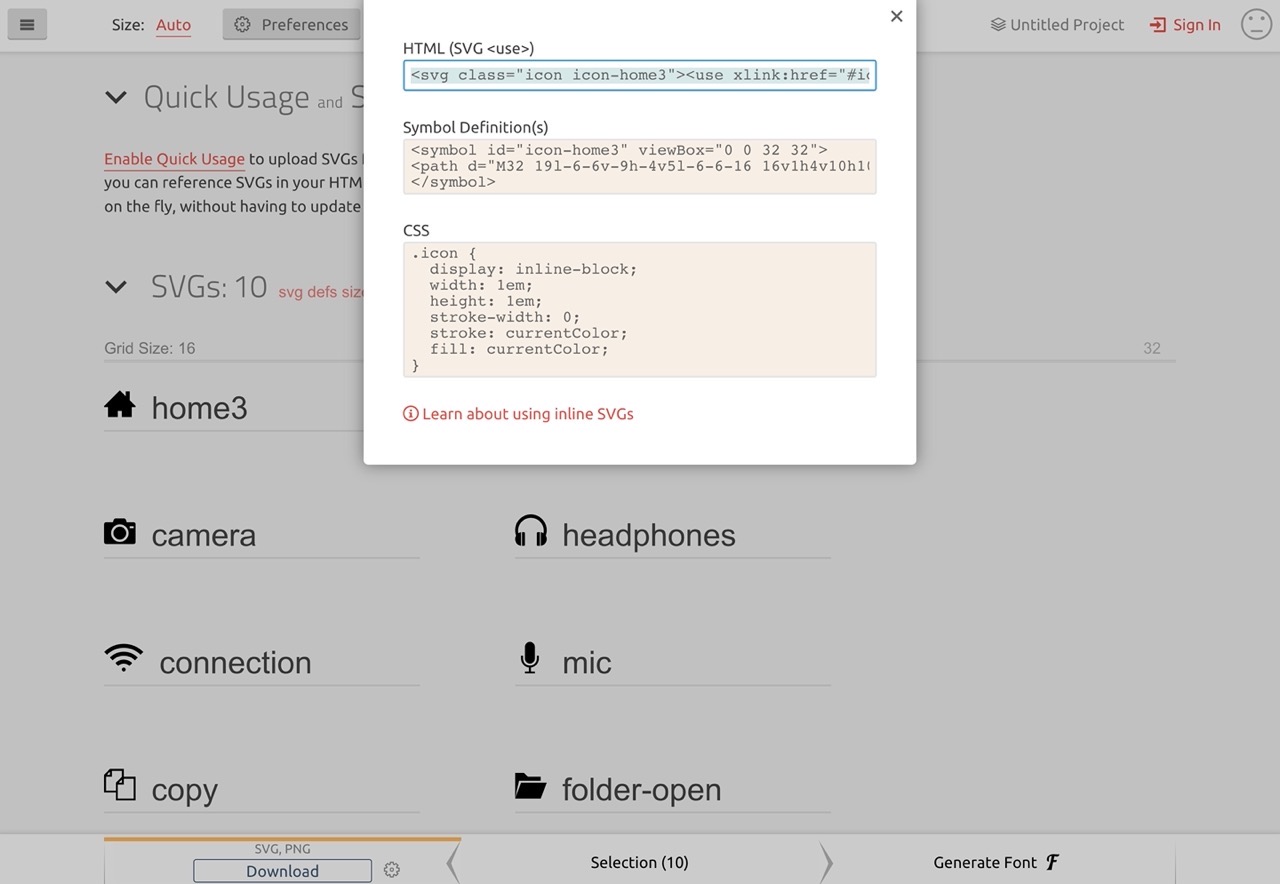The image size is (1280, 884).
Task: Switch to Generate Font tab
Action: [x=996, y=862]
